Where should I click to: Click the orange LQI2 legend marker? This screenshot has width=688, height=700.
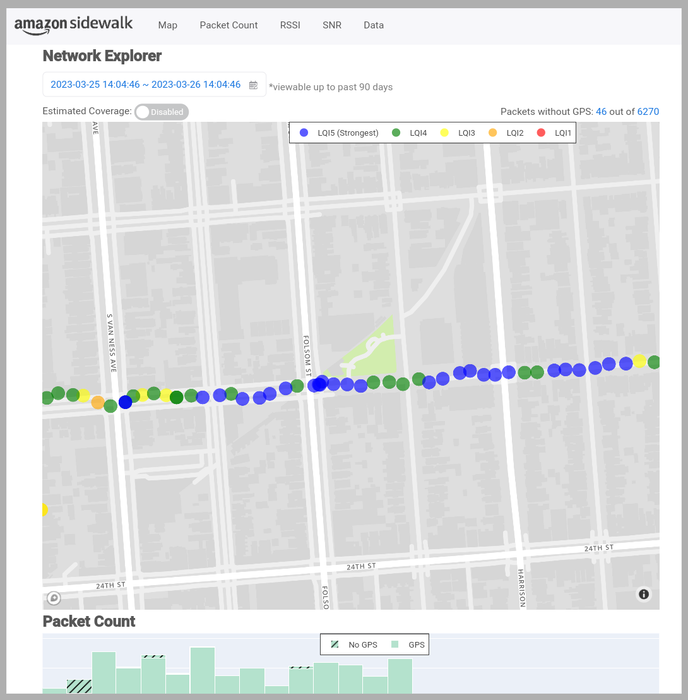[x=494, y=133]
